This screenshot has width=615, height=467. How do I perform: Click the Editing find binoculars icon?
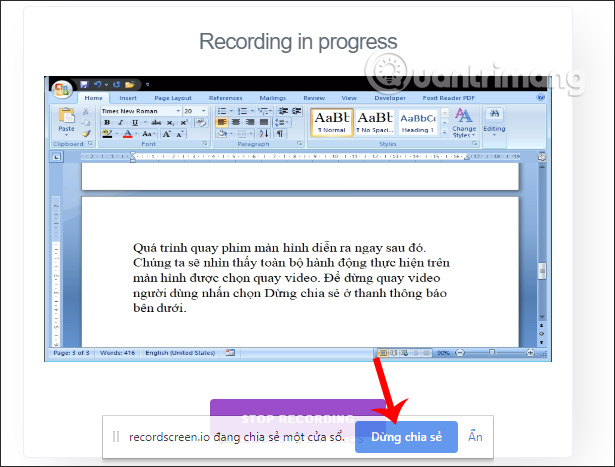click(x=494, y=114)
